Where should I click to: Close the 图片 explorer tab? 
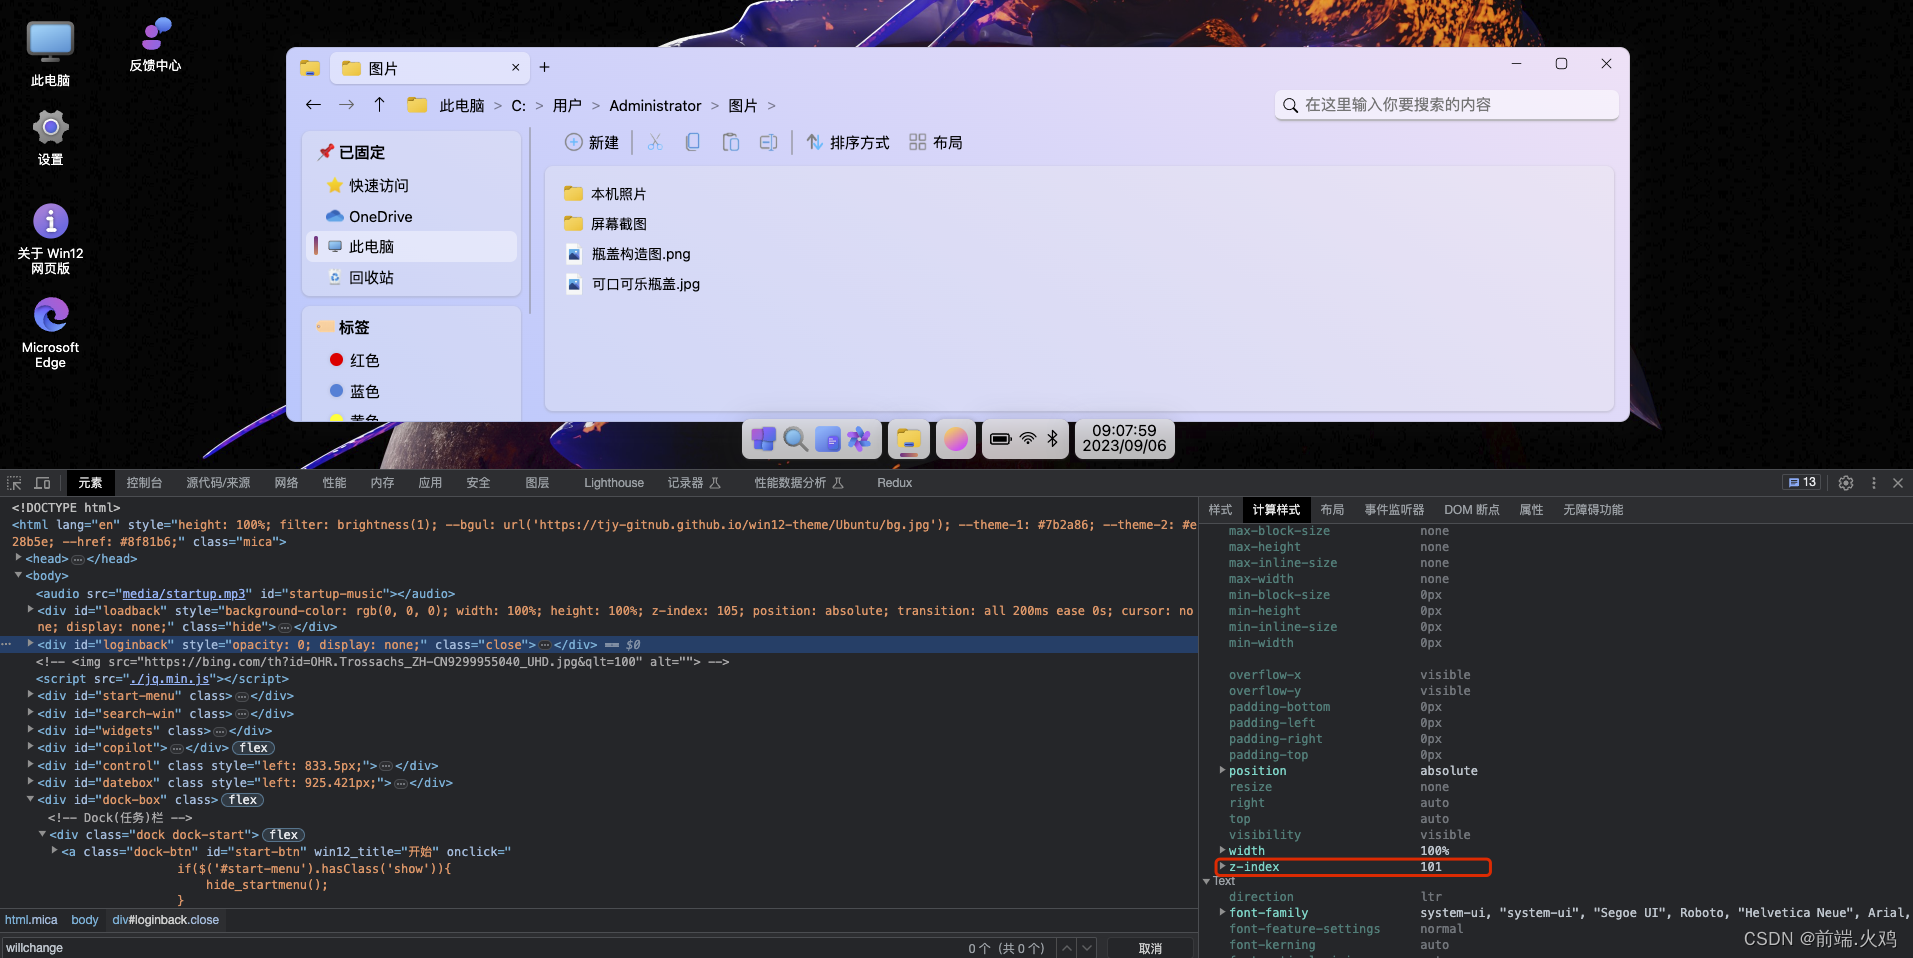pyautogui.click(x=515, y=68)
